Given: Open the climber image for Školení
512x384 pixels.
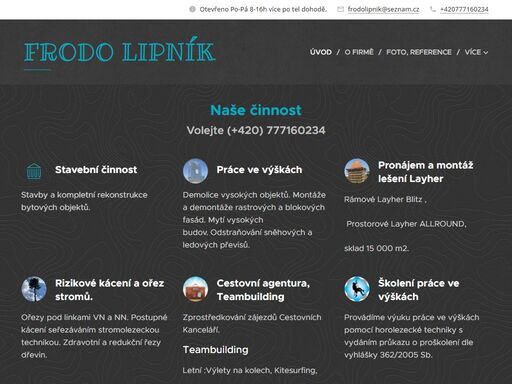Looking at the screenshot, I should (x=357, y=289).
